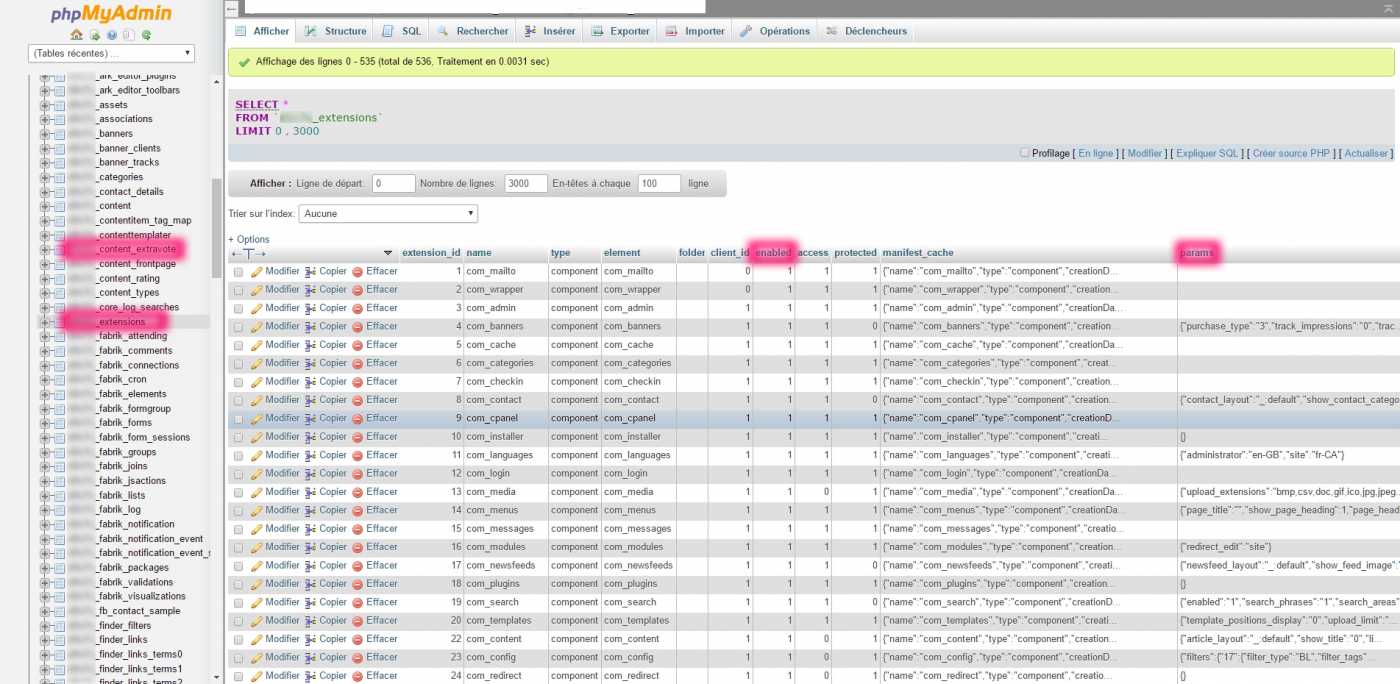Click the log out icon under the logo
1400x684 pixels.
(94, 35)
